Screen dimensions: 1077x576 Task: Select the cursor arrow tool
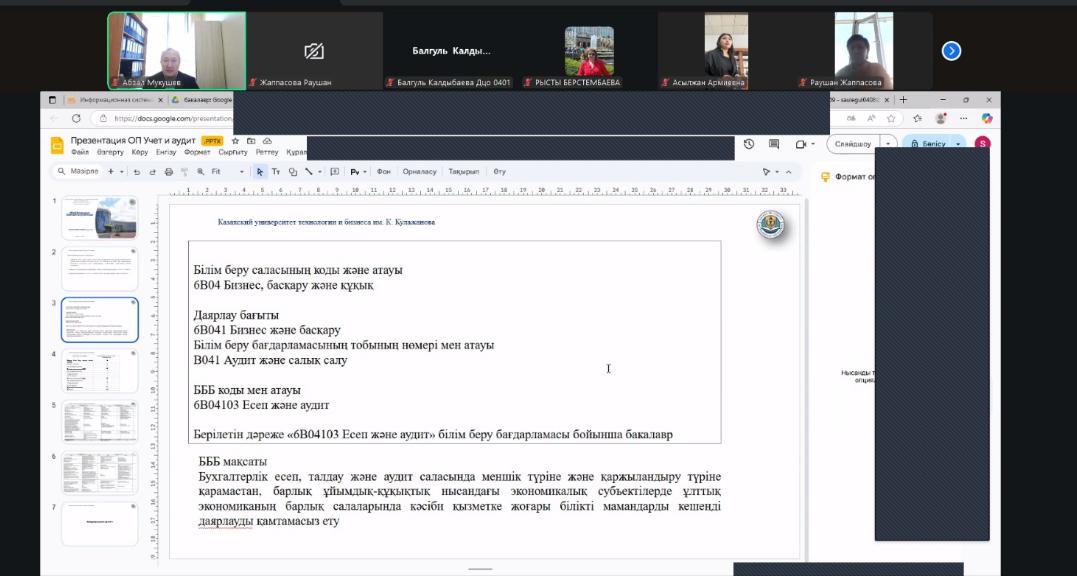click(260, 172)
